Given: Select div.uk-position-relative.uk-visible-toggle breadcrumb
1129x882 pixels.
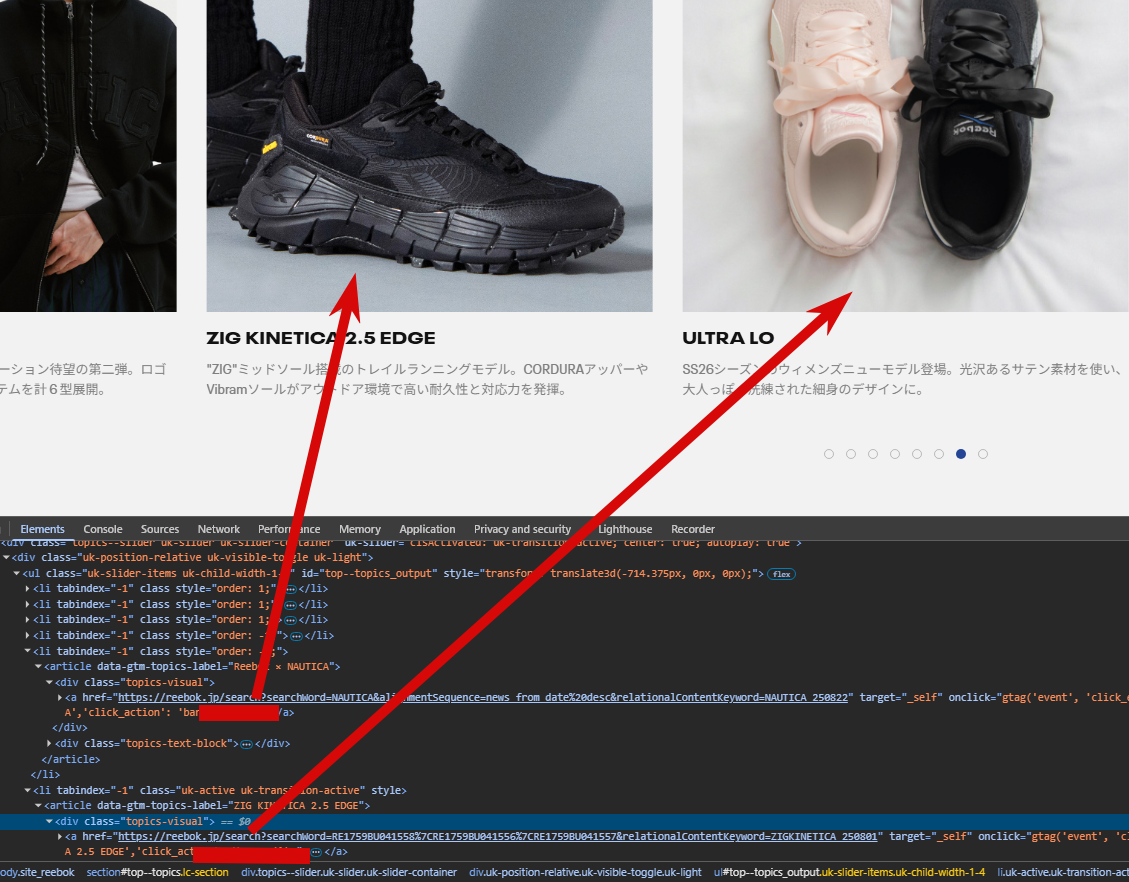Looking at the screenshot, I should tap(585, 872).
